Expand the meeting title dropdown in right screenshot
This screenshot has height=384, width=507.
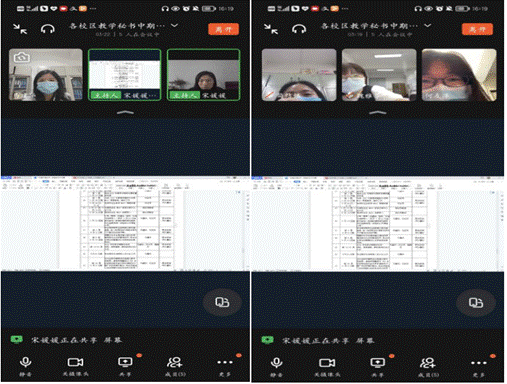point(428,25)
